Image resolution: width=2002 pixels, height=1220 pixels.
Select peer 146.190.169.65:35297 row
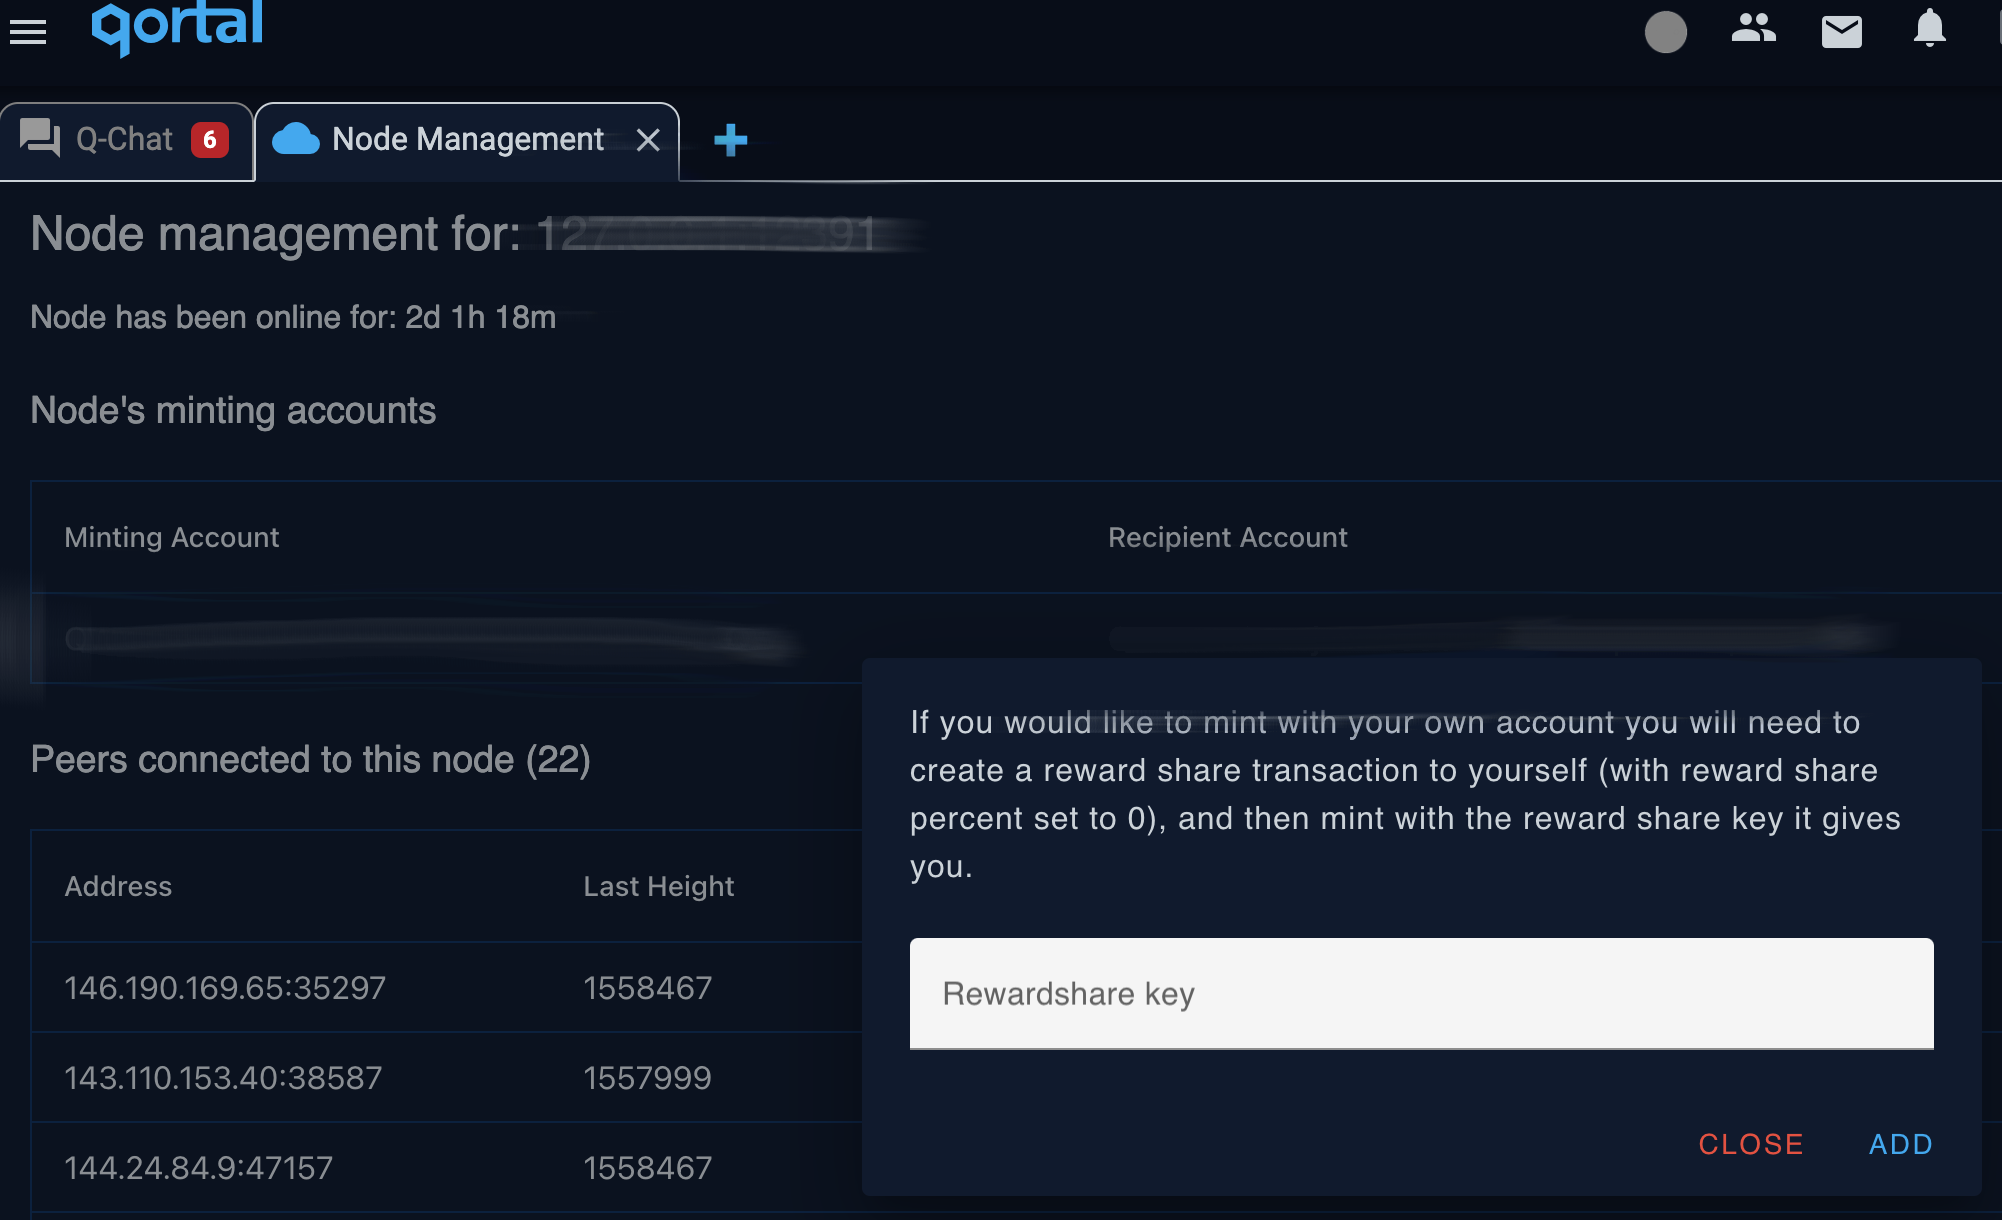pyautogui.click(x=447, y=988)
